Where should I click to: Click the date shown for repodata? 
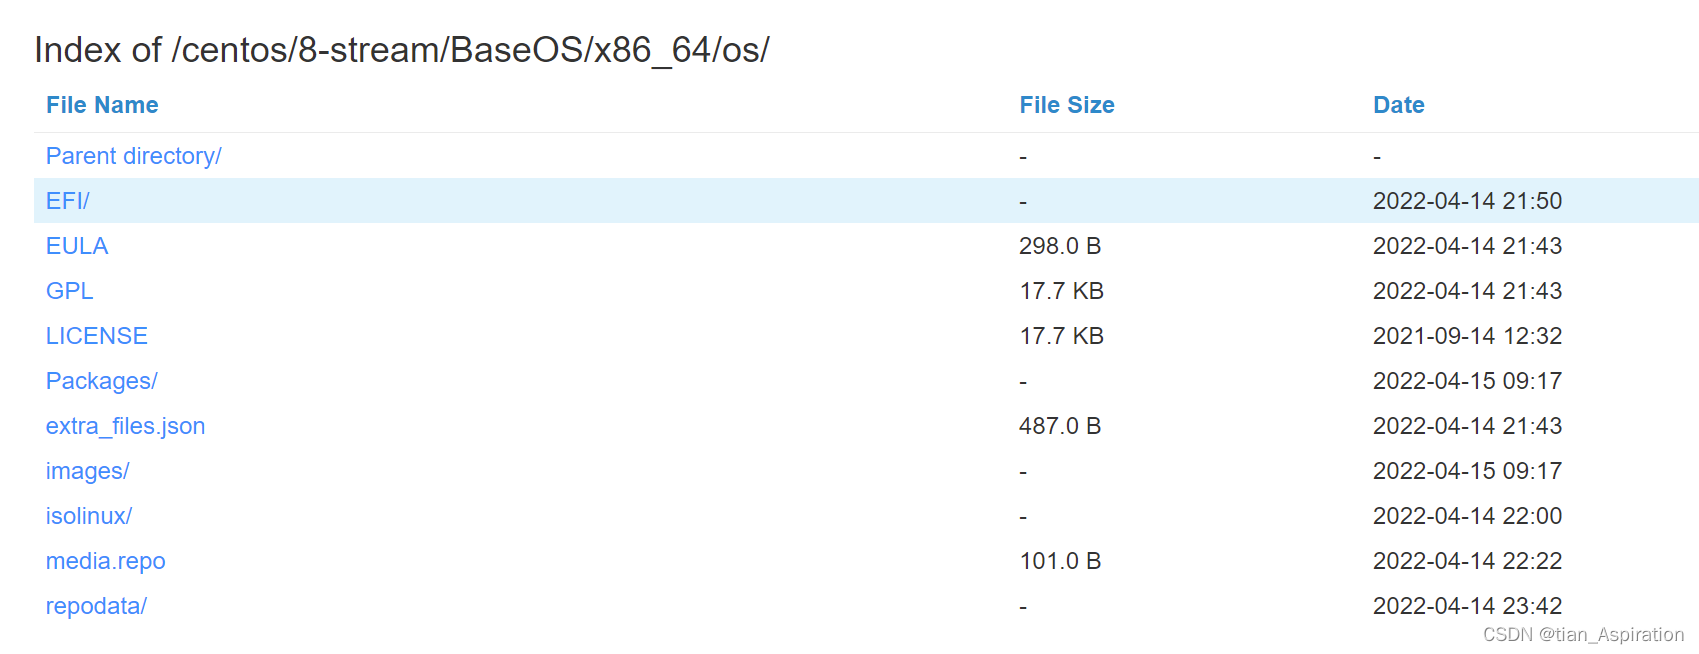1466,605
